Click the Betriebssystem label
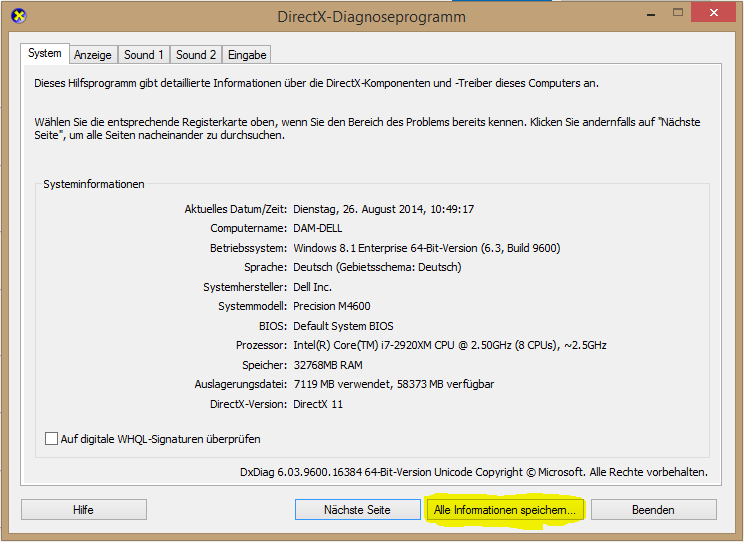The image size is (744, 542). click(249, 248)
